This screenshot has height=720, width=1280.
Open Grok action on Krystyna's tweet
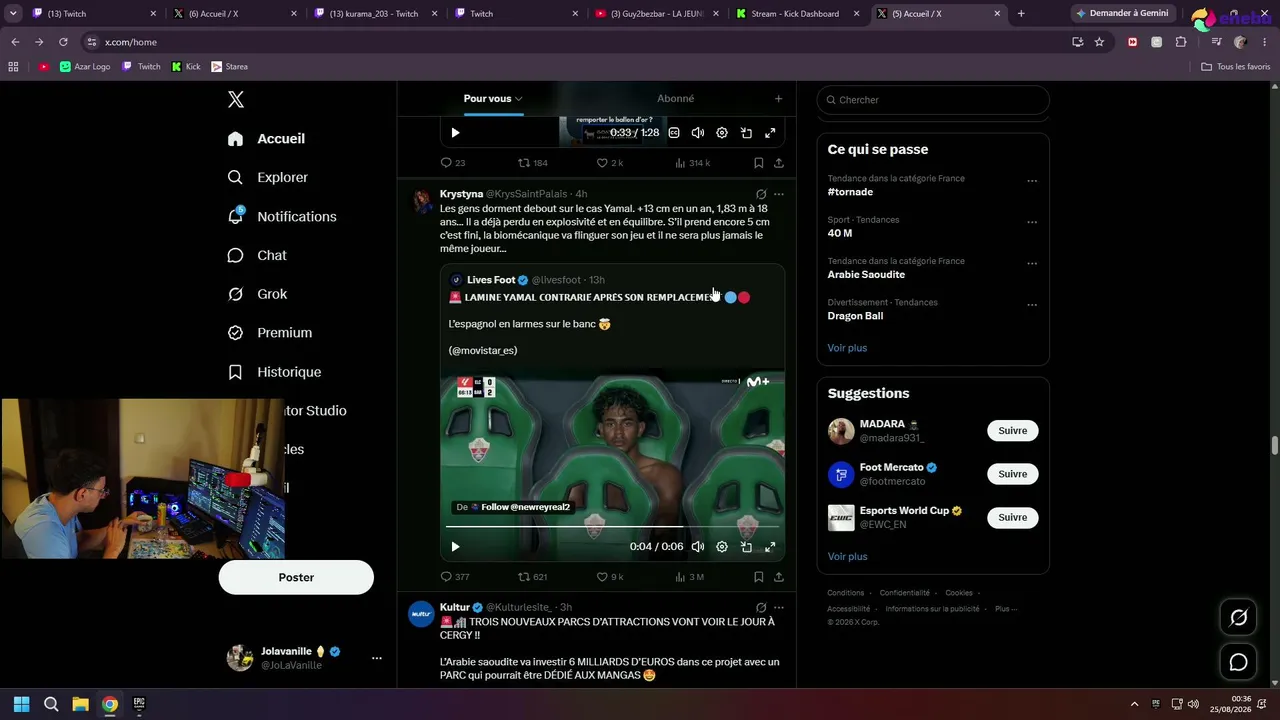[x=761, y=194]
